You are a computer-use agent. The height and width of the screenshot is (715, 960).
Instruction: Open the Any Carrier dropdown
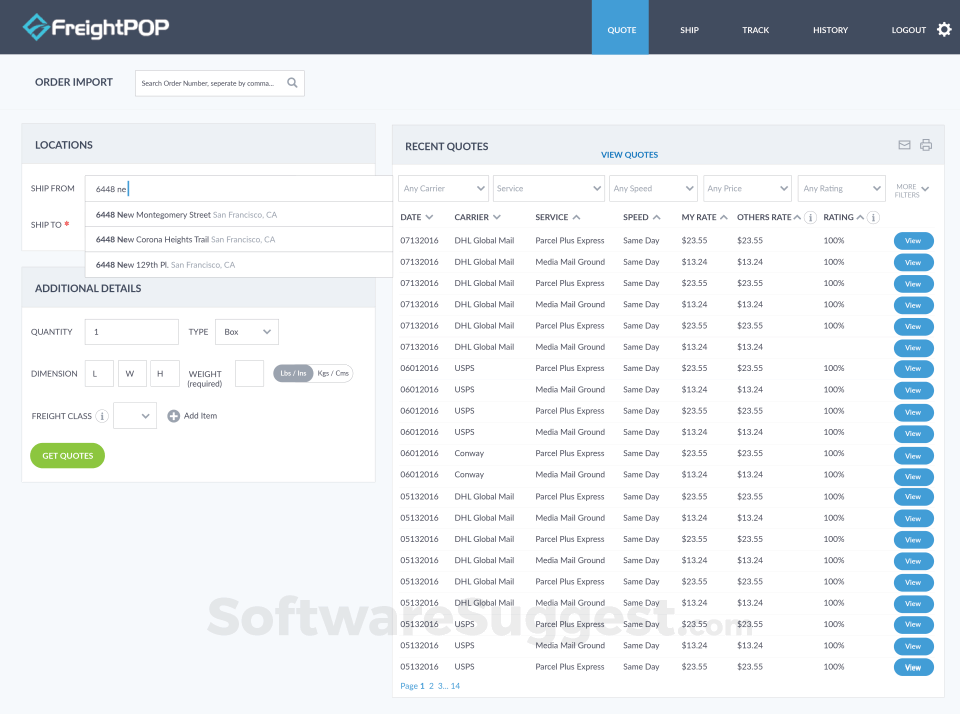tap(443, 188)
